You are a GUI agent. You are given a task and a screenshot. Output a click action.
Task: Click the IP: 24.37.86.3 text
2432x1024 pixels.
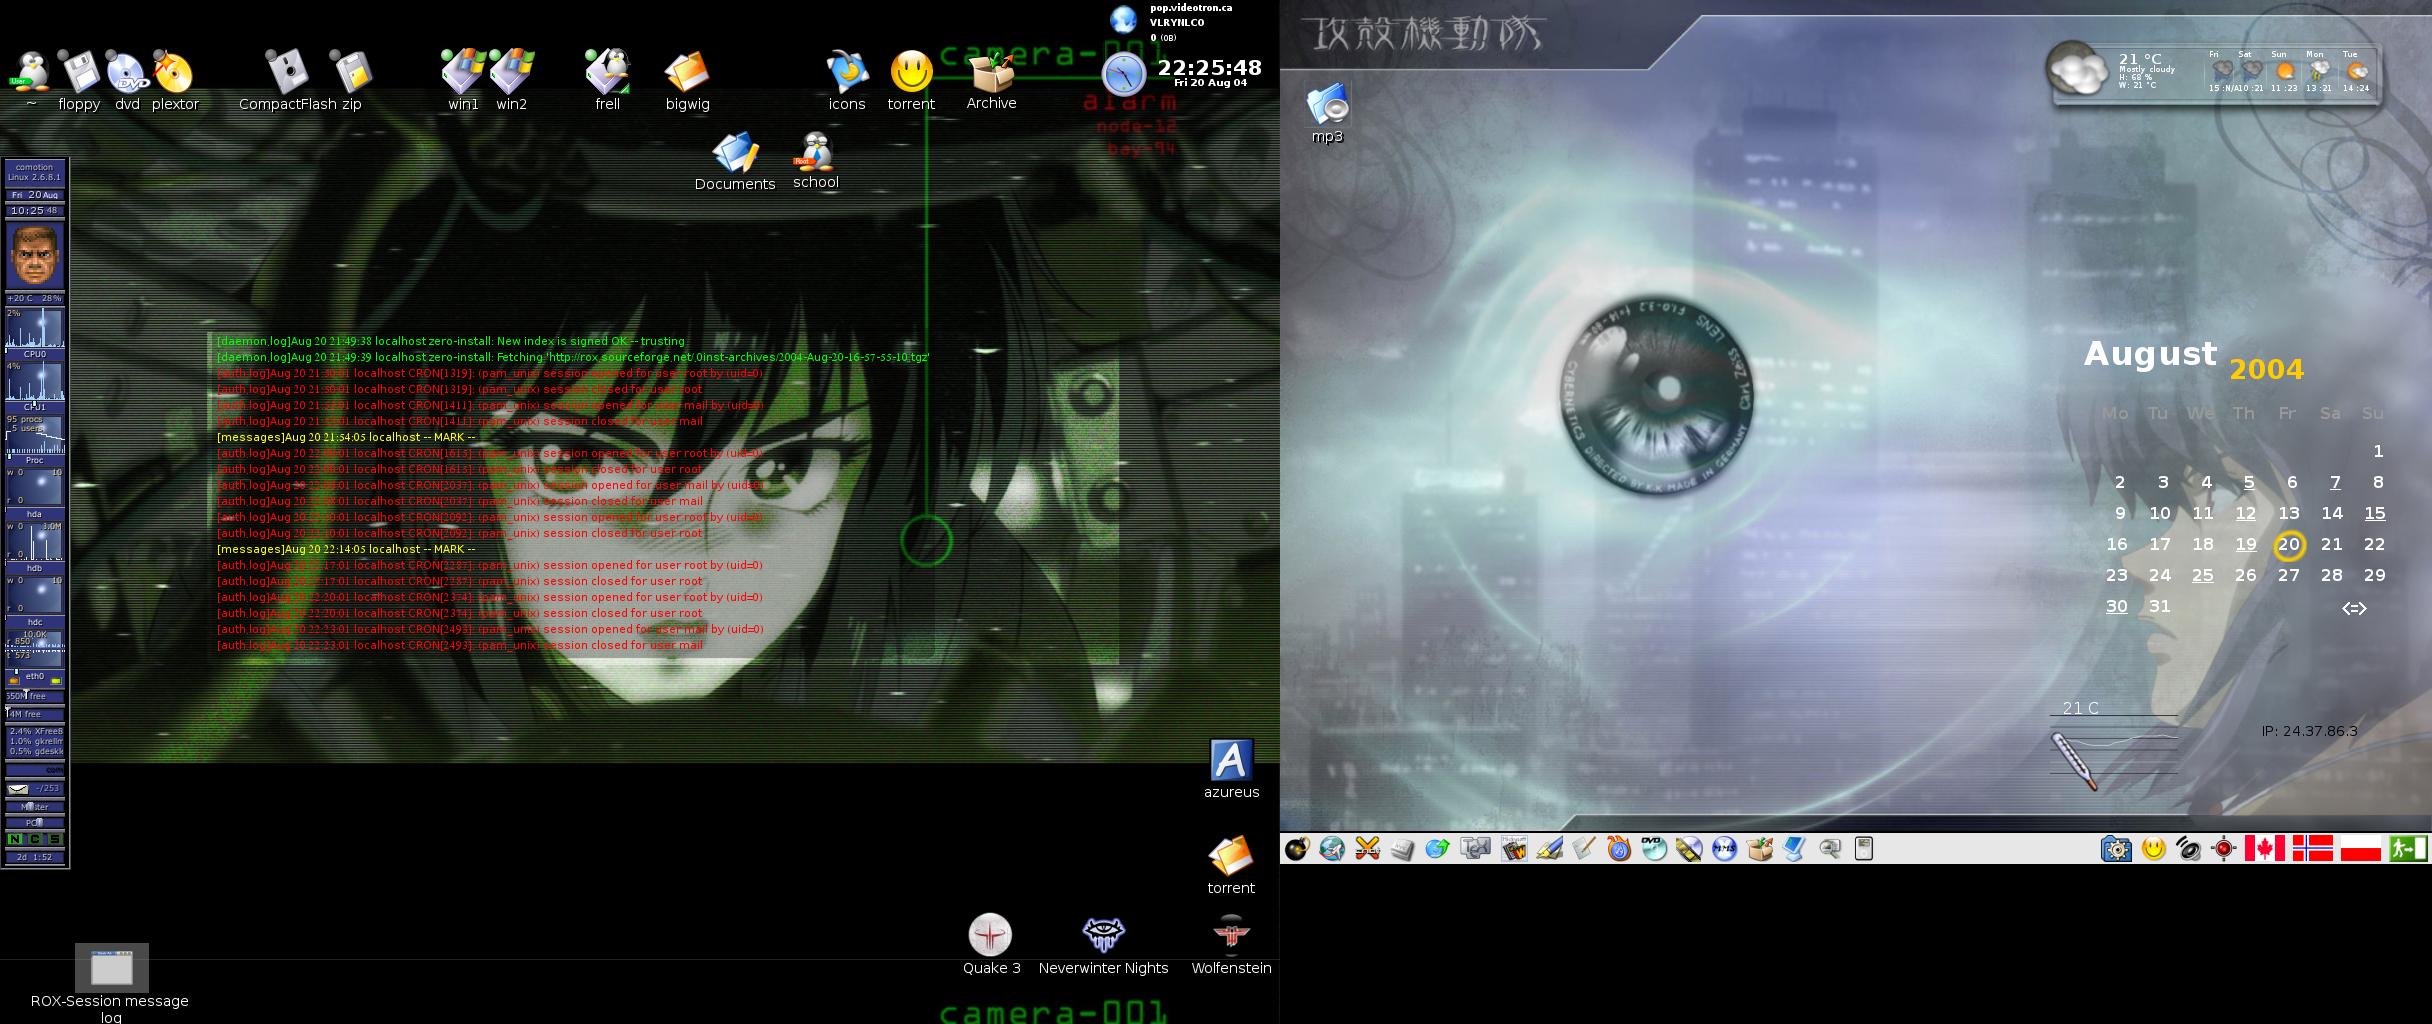[x=2309, y=731]
